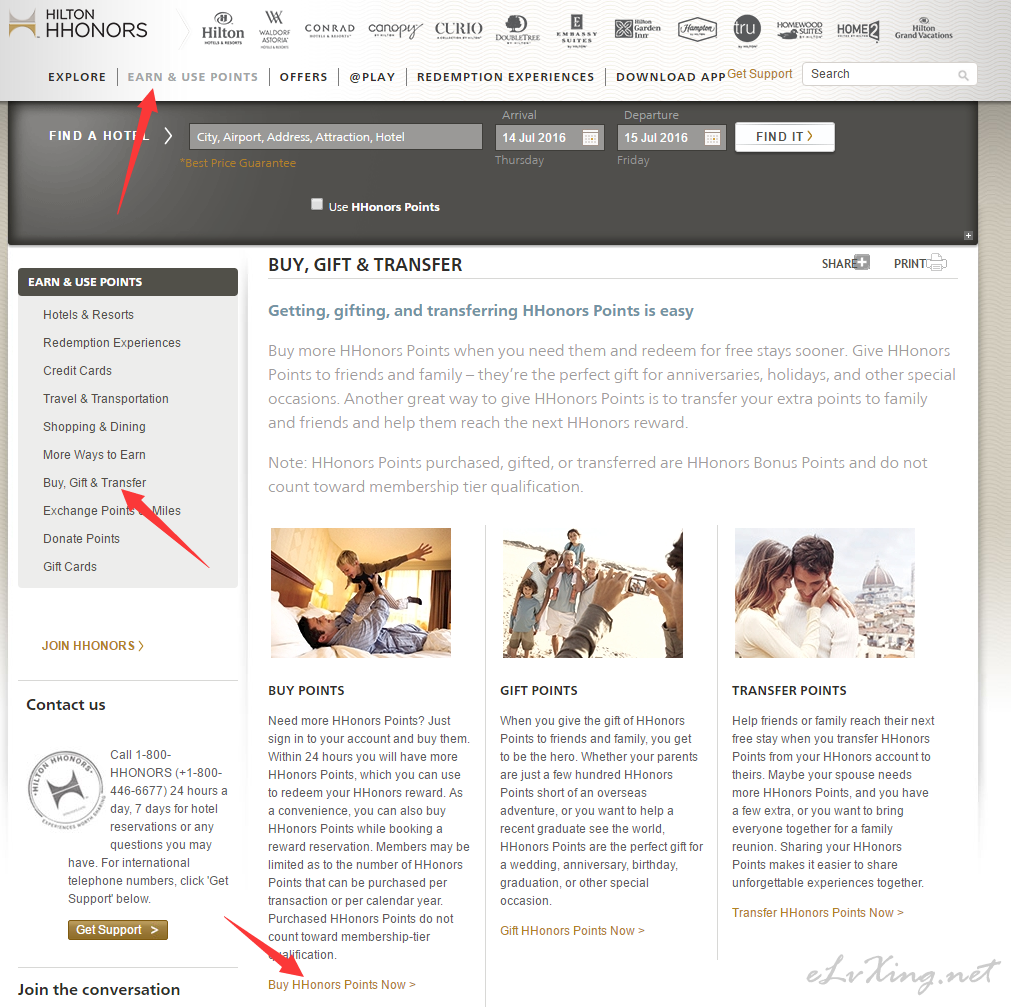Select the Hilton Garden Inn brand logo
The image size is (1011, 1007).
pyautogui.click(x=638, y=29)
